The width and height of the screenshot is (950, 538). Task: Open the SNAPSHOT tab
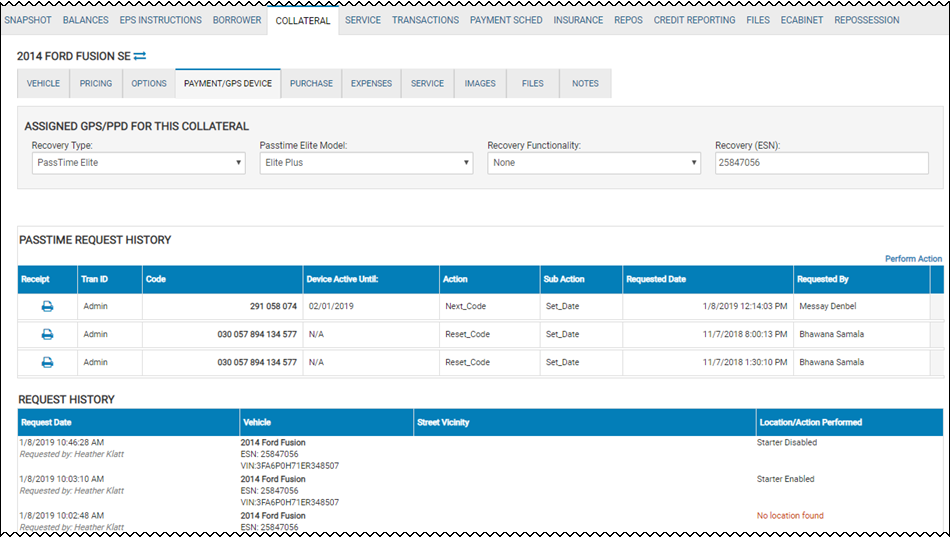pyautogui.click(x=28, y=20)
